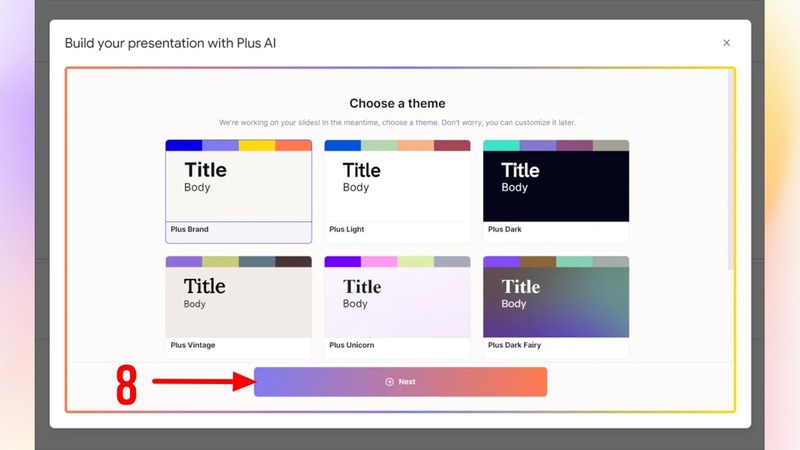Select the Plus Brand theme card
The height and width of the screenshot is (450, 800).
[x=239, y=191]
